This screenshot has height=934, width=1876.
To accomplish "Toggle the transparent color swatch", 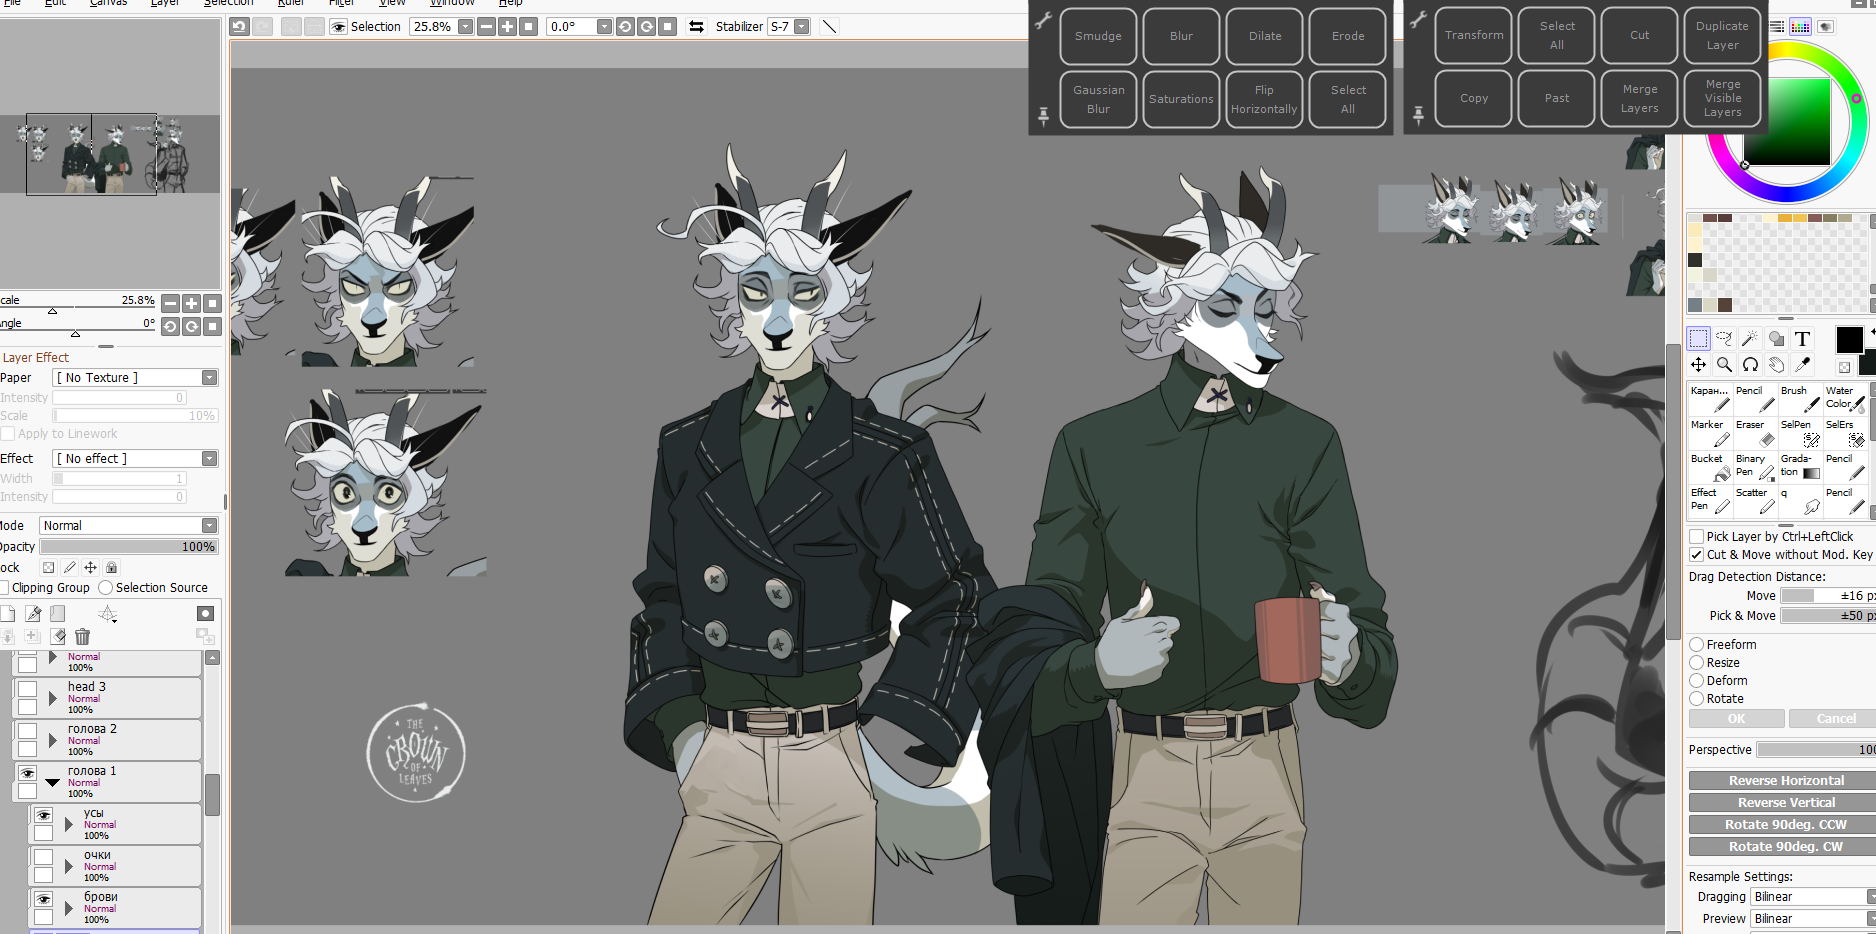I will click(1844, 367).
